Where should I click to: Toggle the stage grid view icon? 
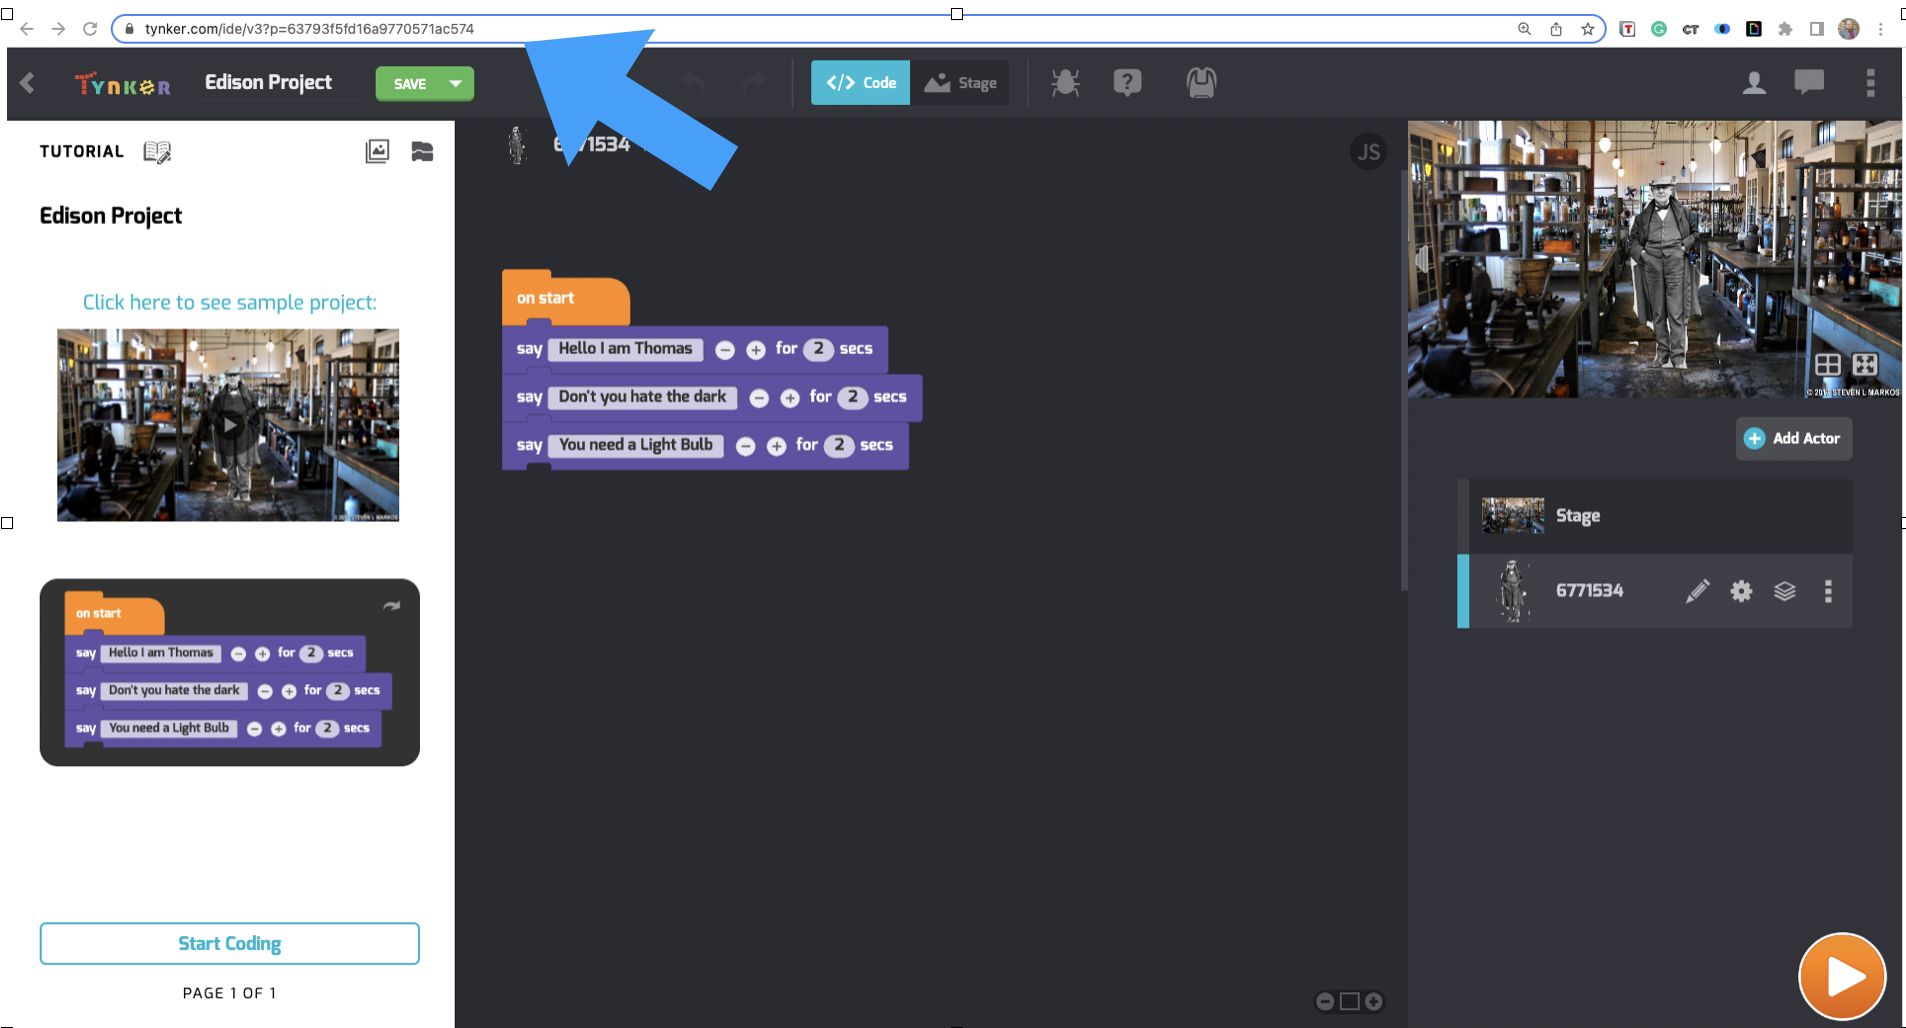tap(1828, 365)
